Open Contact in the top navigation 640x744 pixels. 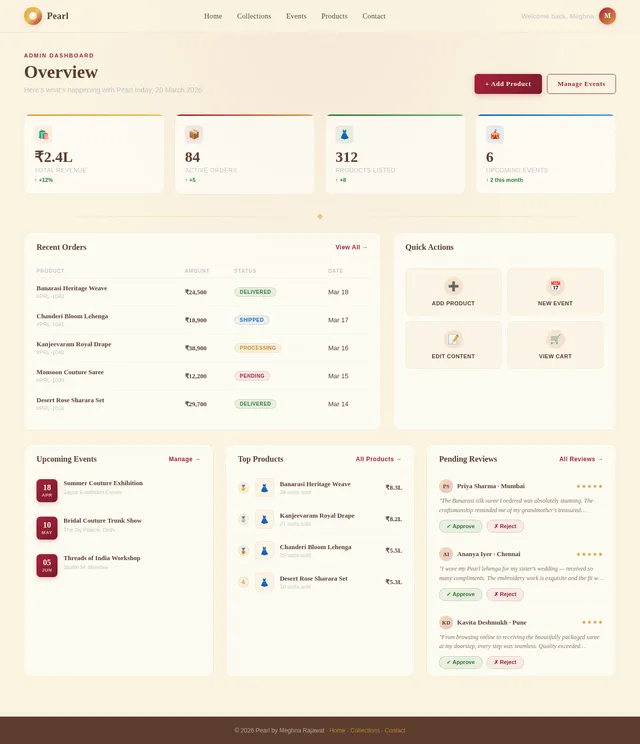pyautogui.click(x=374, y=16)
